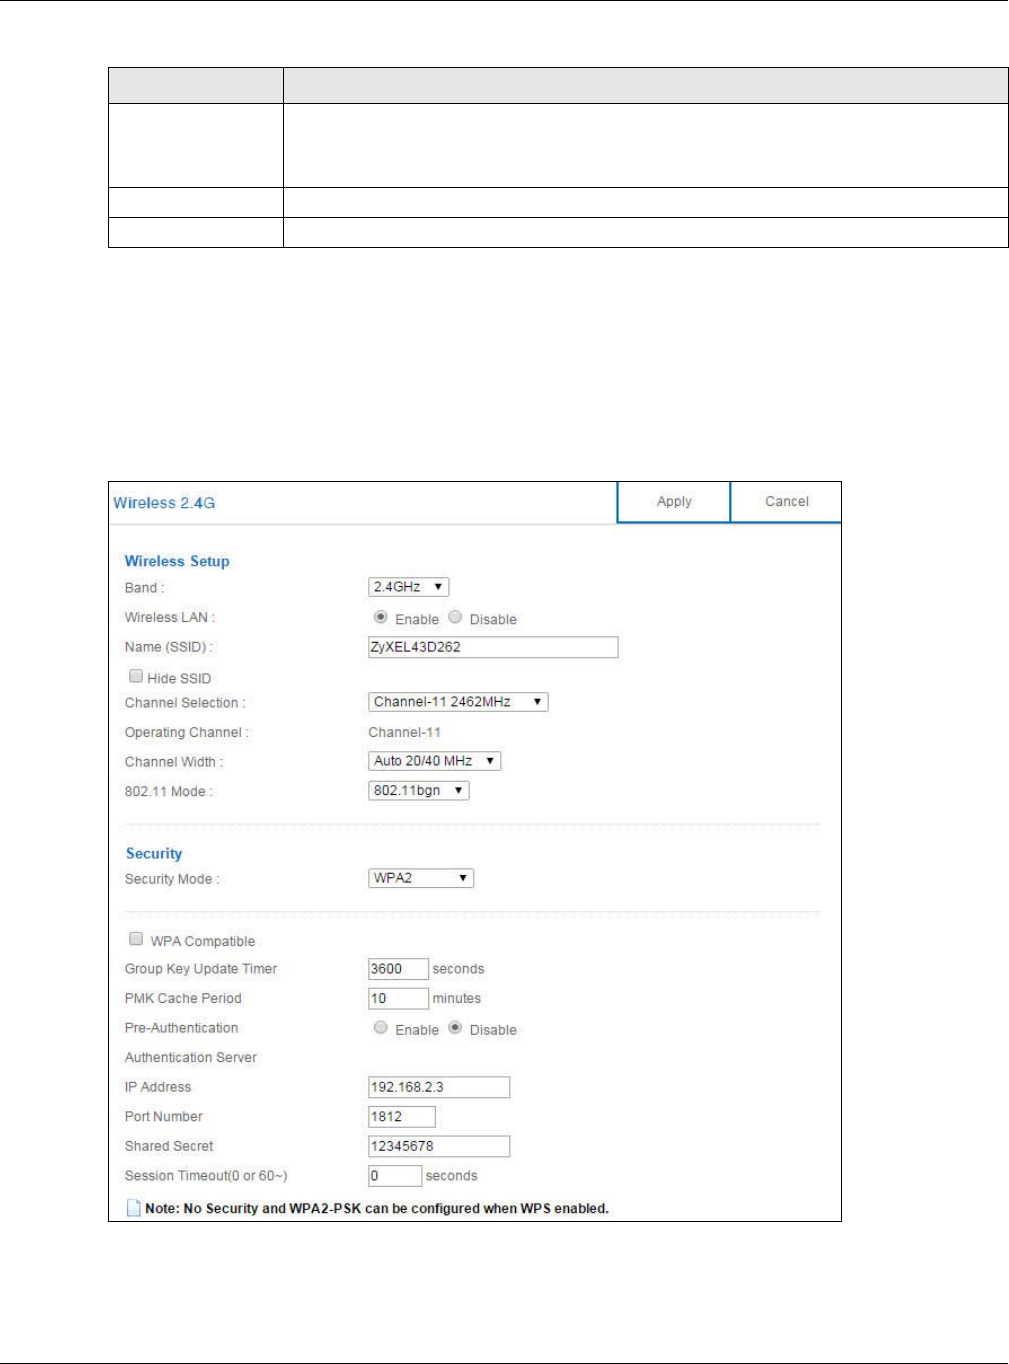Click the Name (SSID) input field

493,647
